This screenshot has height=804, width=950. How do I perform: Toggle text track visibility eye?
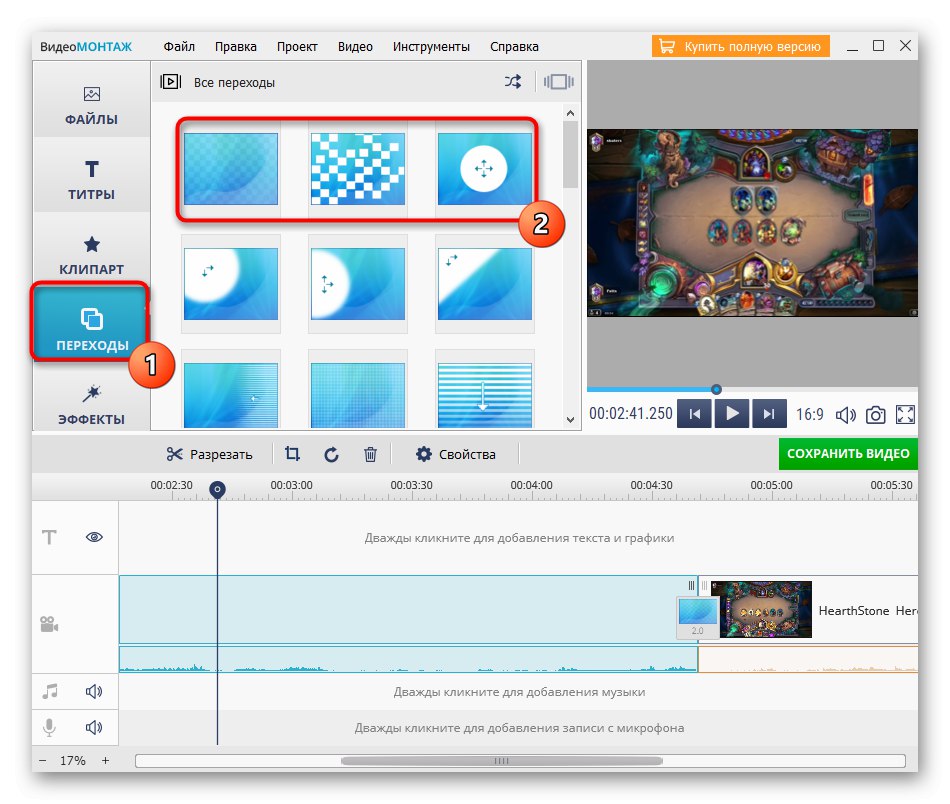tap(94, 537)
